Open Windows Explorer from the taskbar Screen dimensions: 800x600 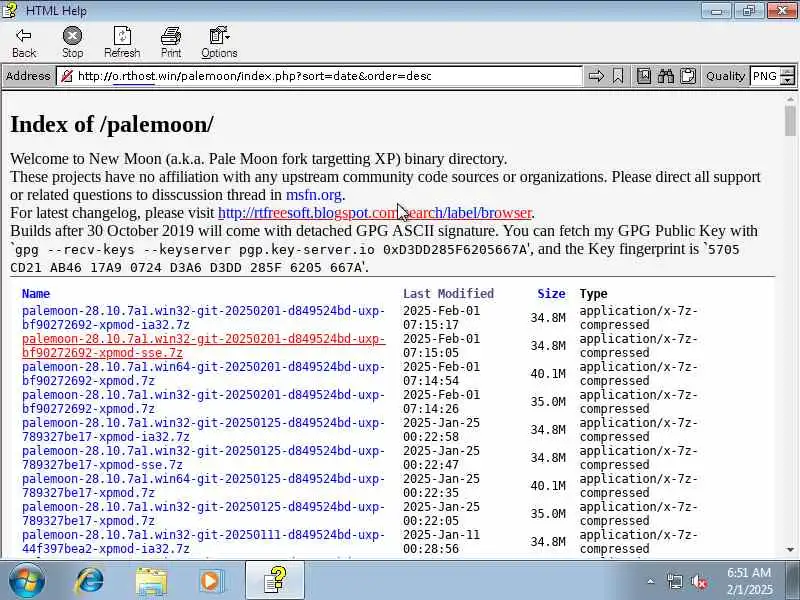click(x=151, y=581)
